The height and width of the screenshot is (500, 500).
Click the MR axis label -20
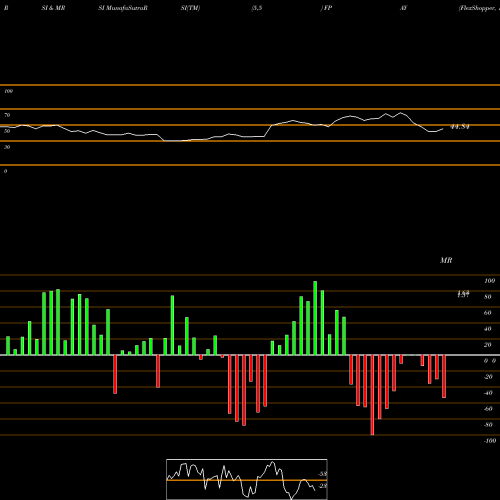488,377
